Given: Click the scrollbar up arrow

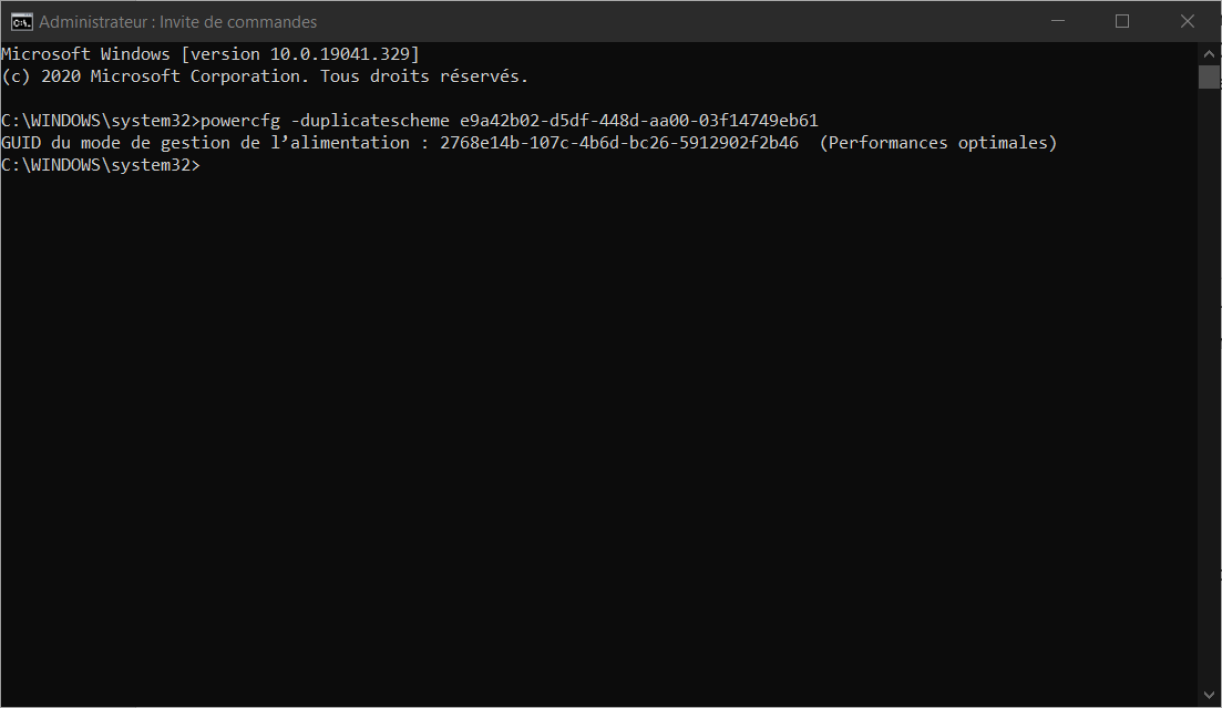Looking at the screenshot, I should pyautogui.click(x=1209, y=52).
